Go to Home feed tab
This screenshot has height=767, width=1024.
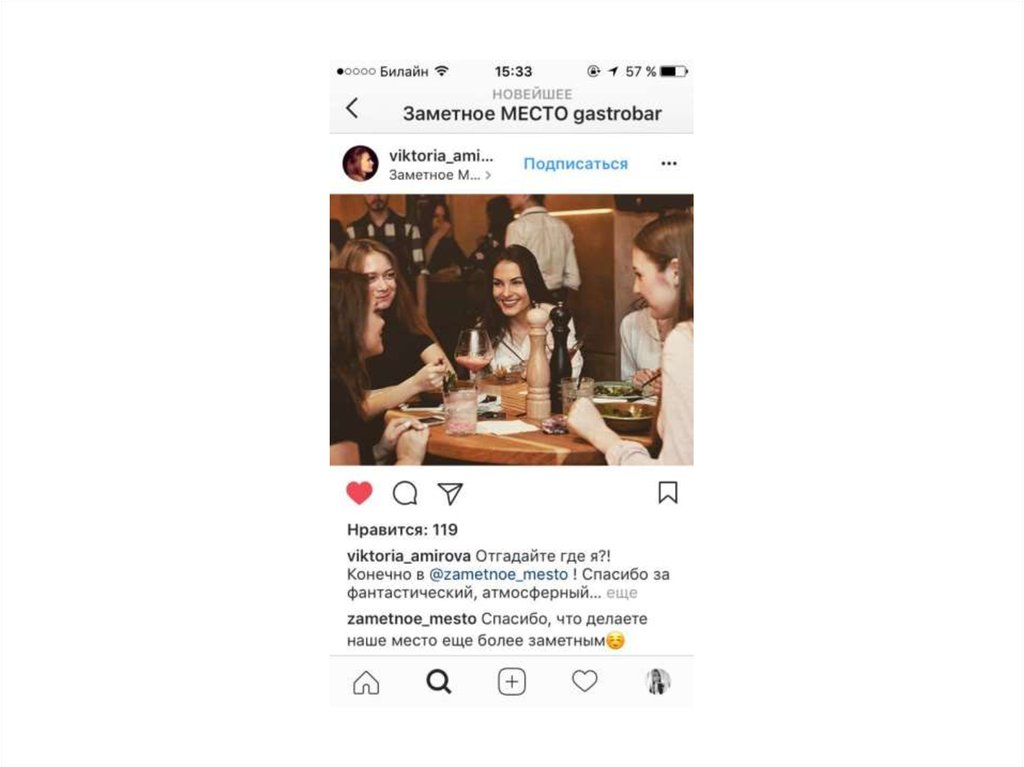pyautogui.click(x=366, y=682)
